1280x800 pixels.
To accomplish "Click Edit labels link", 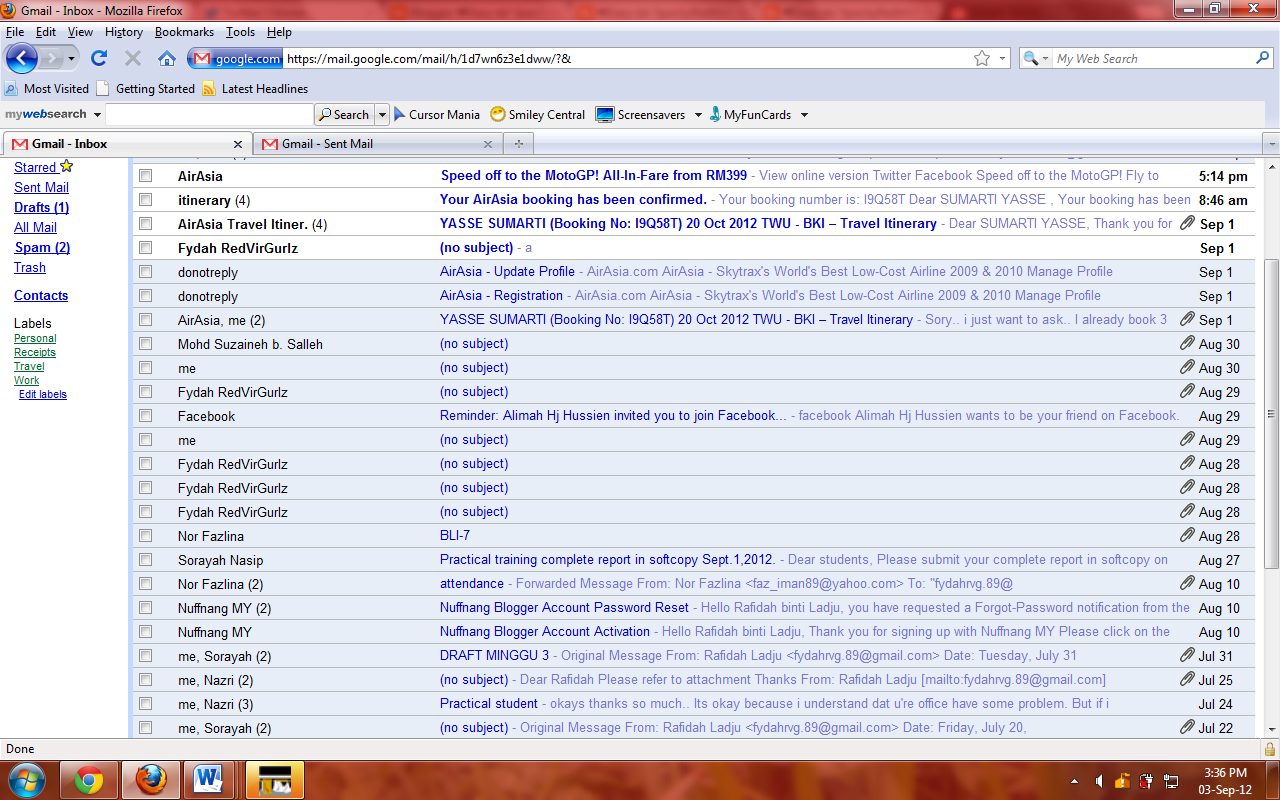I will (43, 394).
